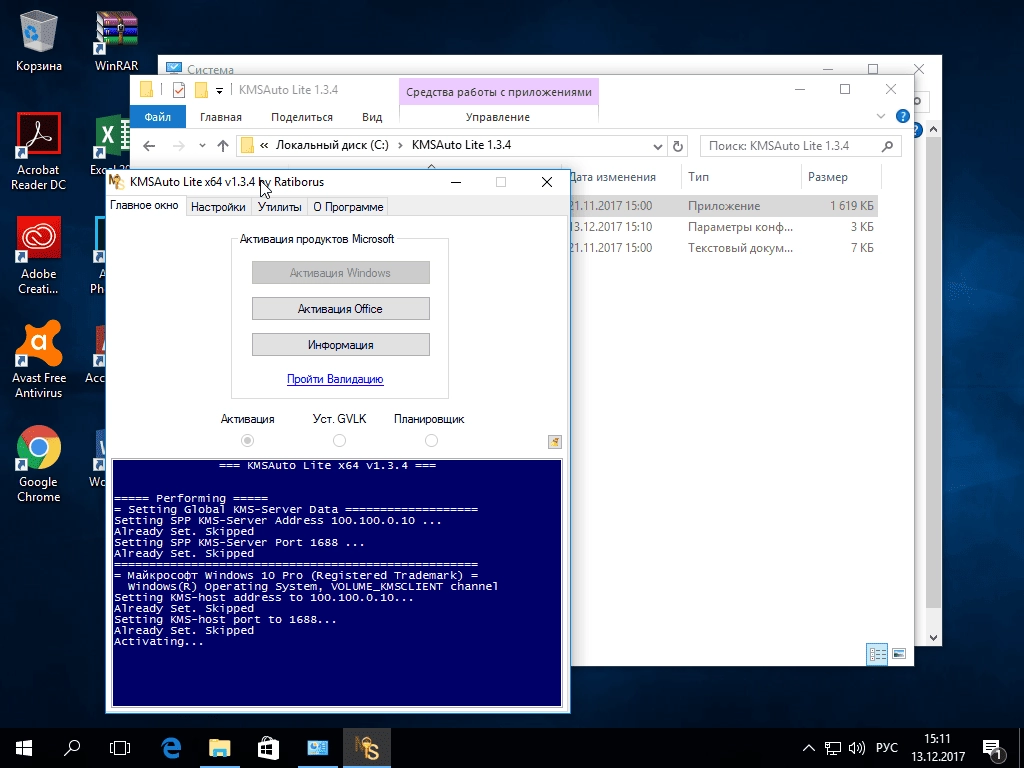Image resolution: width=1024 pixels, height=768 pixels.
Task: Select the Текстовый докум... file row
Action: (x=724, y=248)
